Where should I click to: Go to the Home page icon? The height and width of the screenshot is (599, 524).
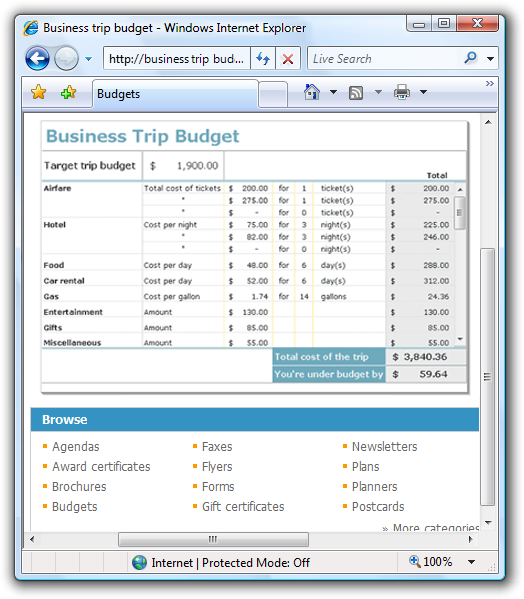click(312, 92)
